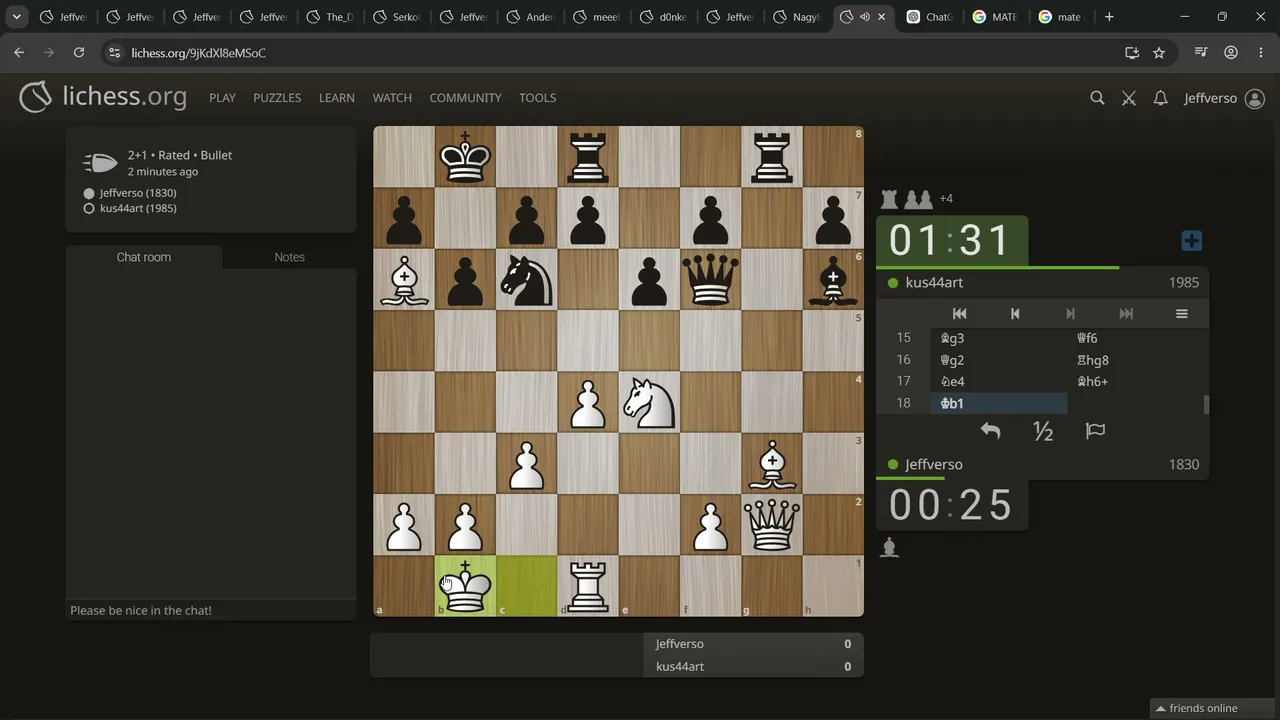1280x720 pixels.
Task: Click the white rook on d1
Action: point(588,586)
